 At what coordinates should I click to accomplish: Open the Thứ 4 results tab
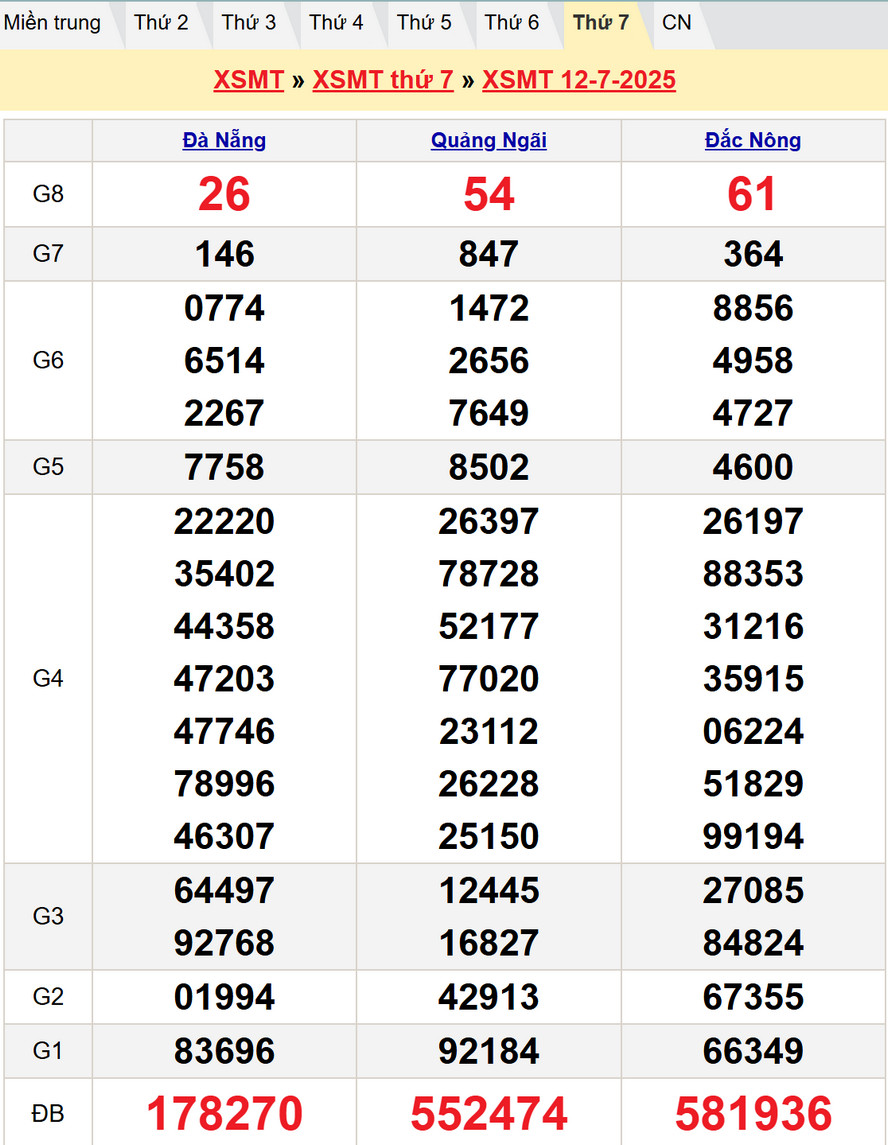click(x=336, y=23)
